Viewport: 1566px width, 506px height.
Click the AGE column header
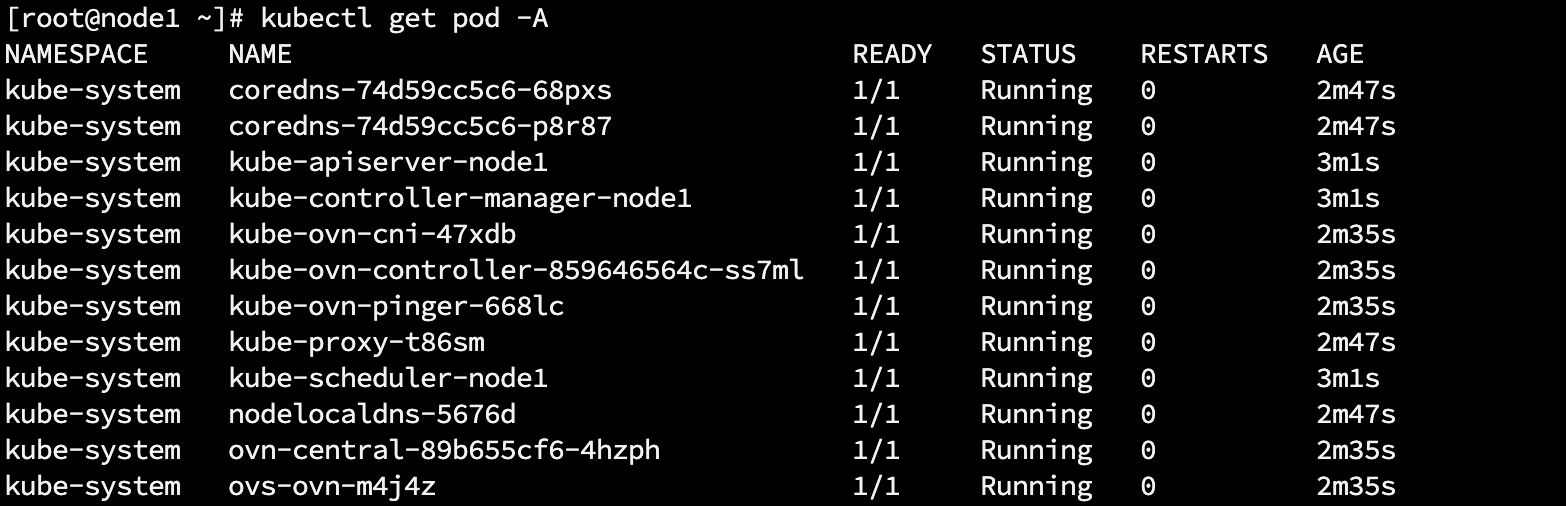tap(1340, 54)
